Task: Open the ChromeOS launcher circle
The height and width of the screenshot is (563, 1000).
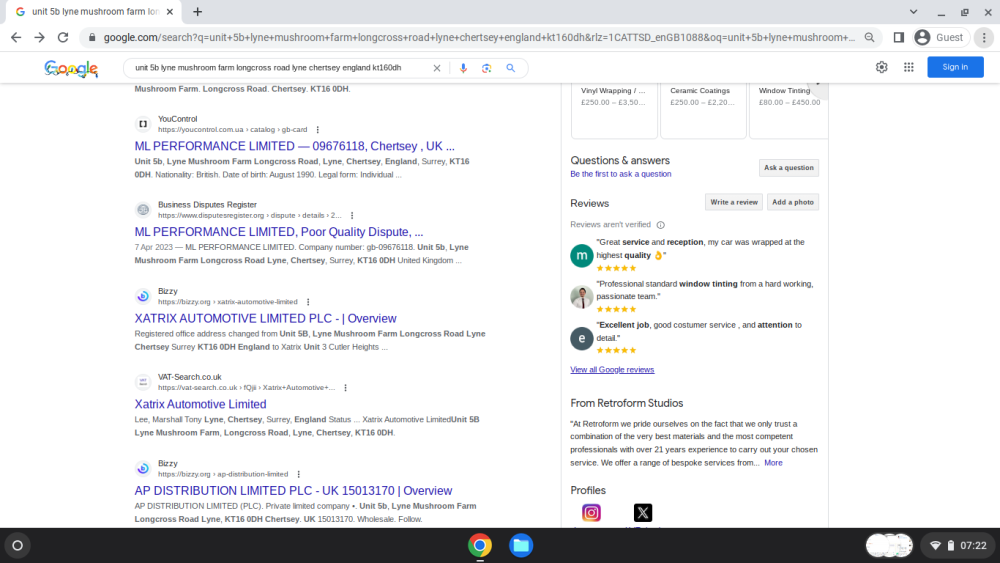Action: click(x=18, y=545)
